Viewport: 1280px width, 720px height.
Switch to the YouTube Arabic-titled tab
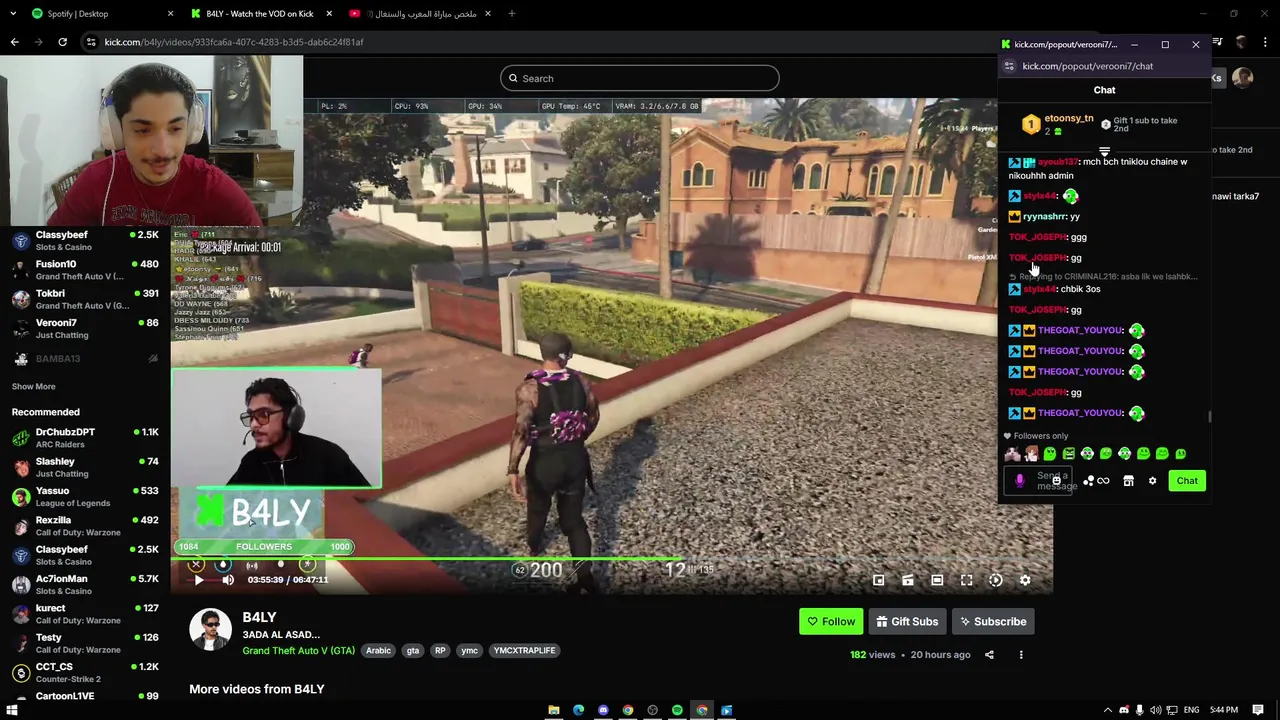click(420, 14)
